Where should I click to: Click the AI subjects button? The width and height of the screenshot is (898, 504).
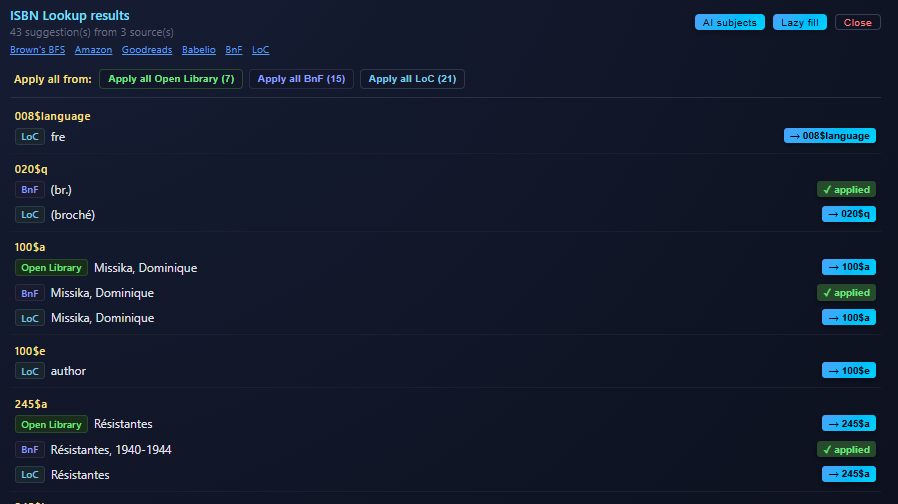[x=730, y=22]
